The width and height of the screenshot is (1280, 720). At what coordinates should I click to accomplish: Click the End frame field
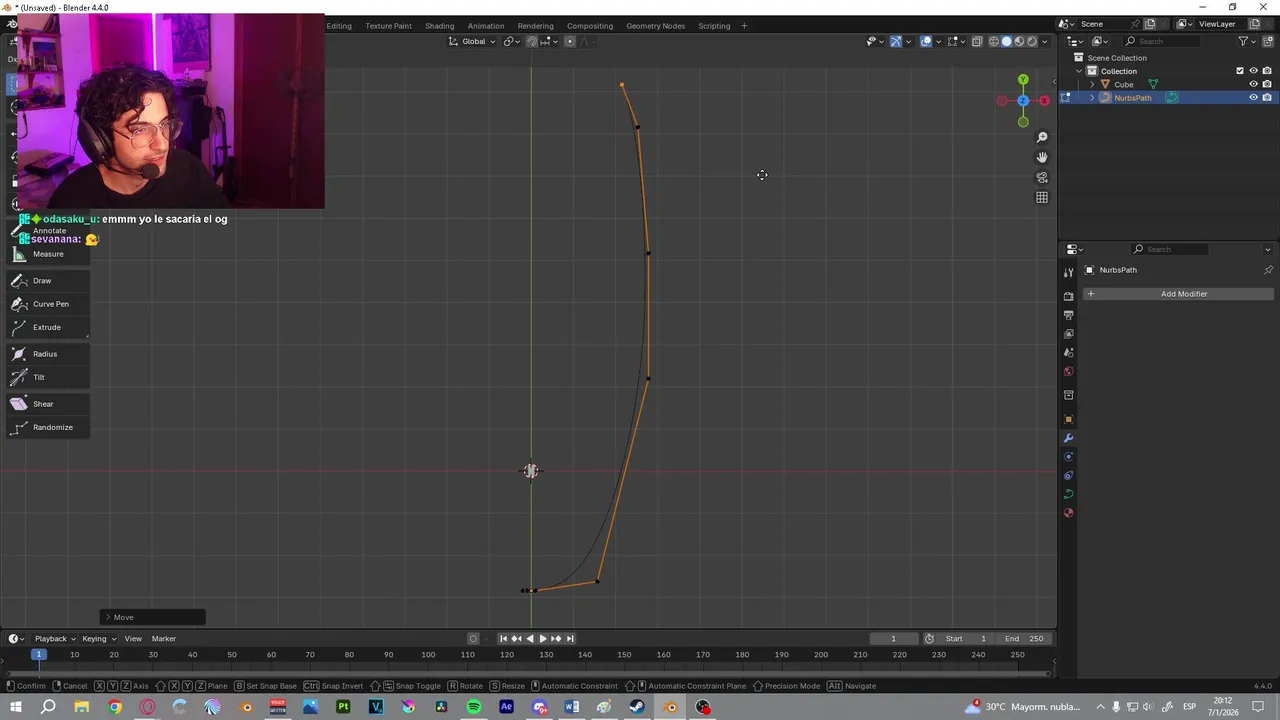point(1024,639)
